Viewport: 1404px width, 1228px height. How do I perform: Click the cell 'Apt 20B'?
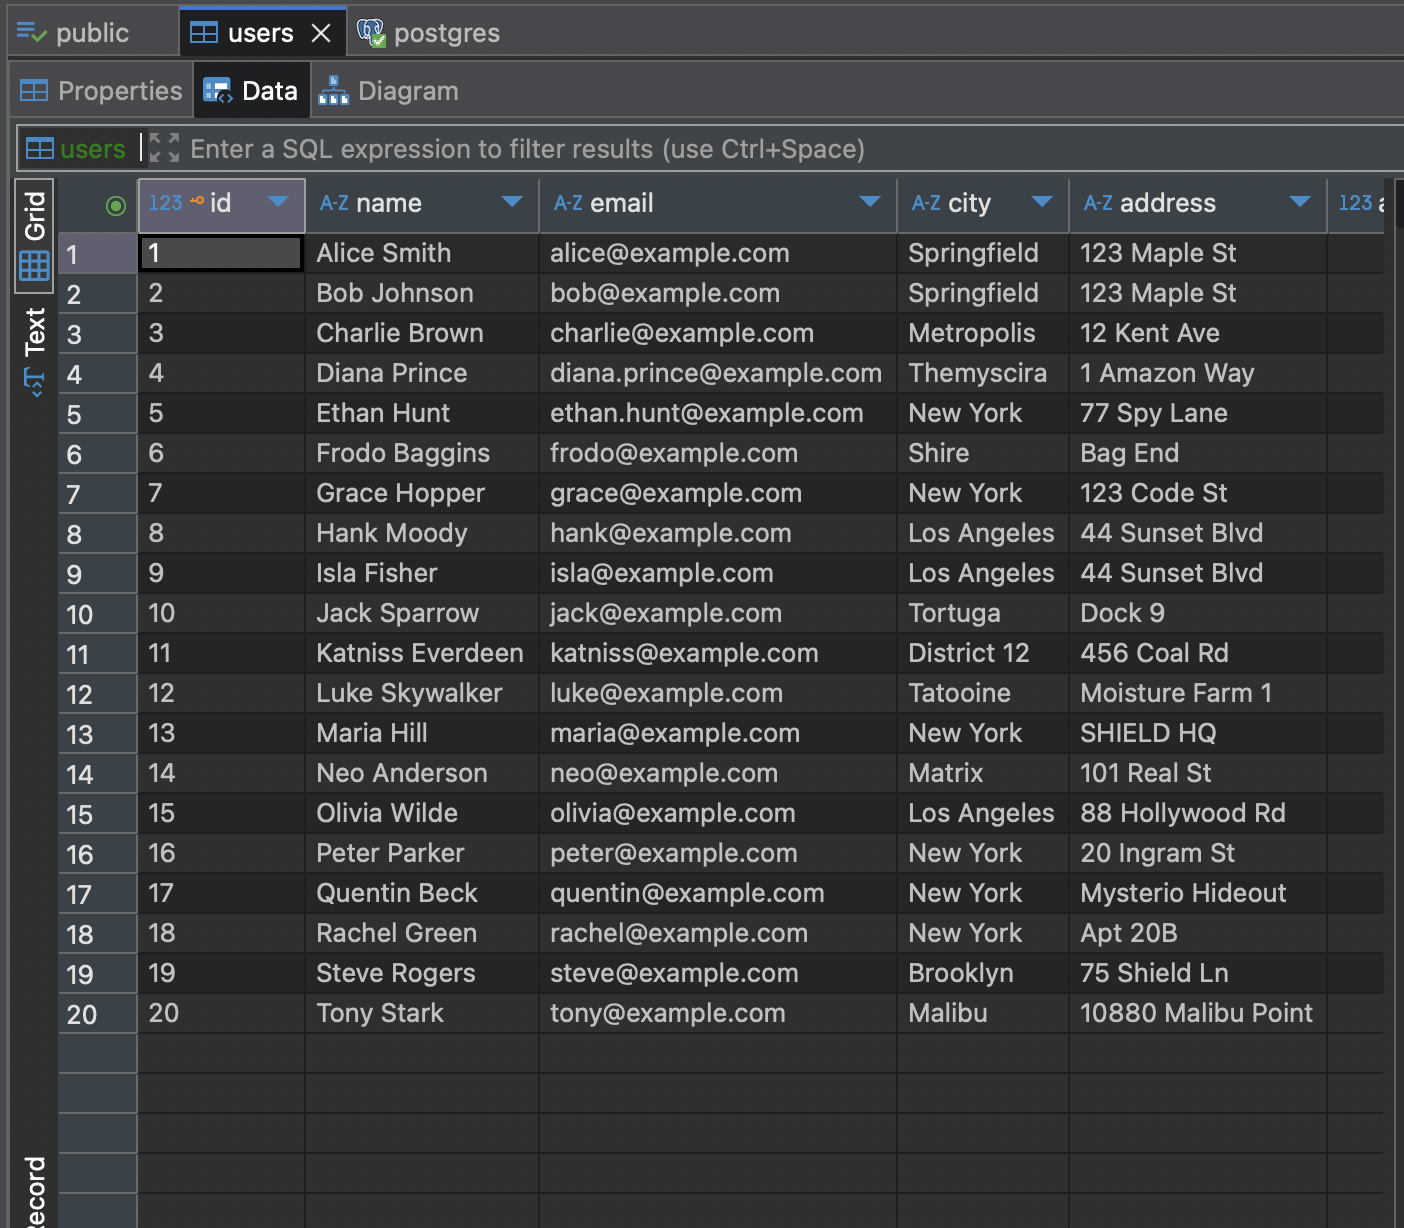coord(1198,933)
